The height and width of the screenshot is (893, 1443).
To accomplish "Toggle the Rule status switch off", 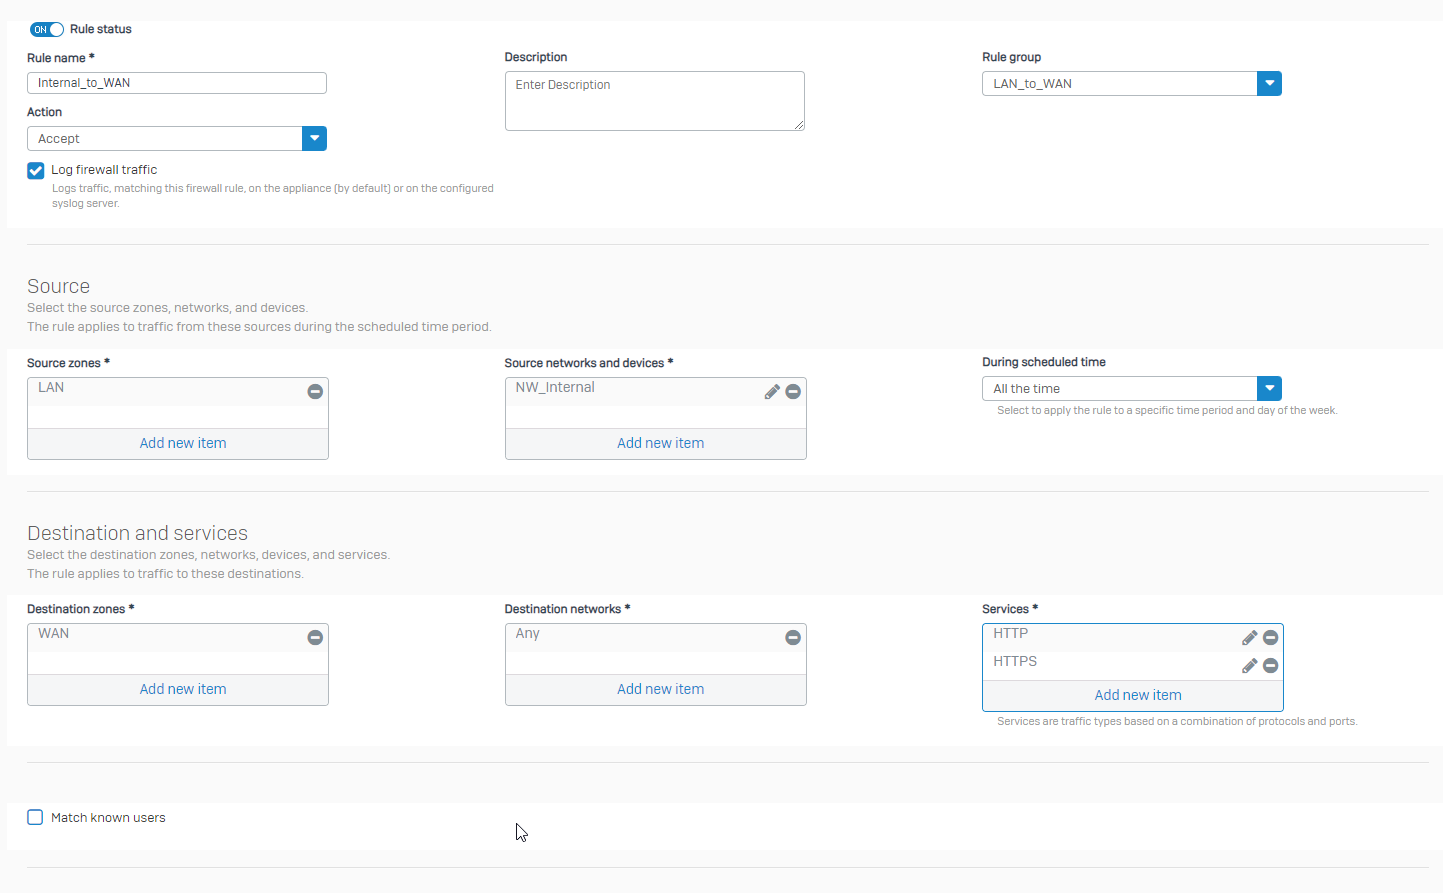I will coord(47,30).
